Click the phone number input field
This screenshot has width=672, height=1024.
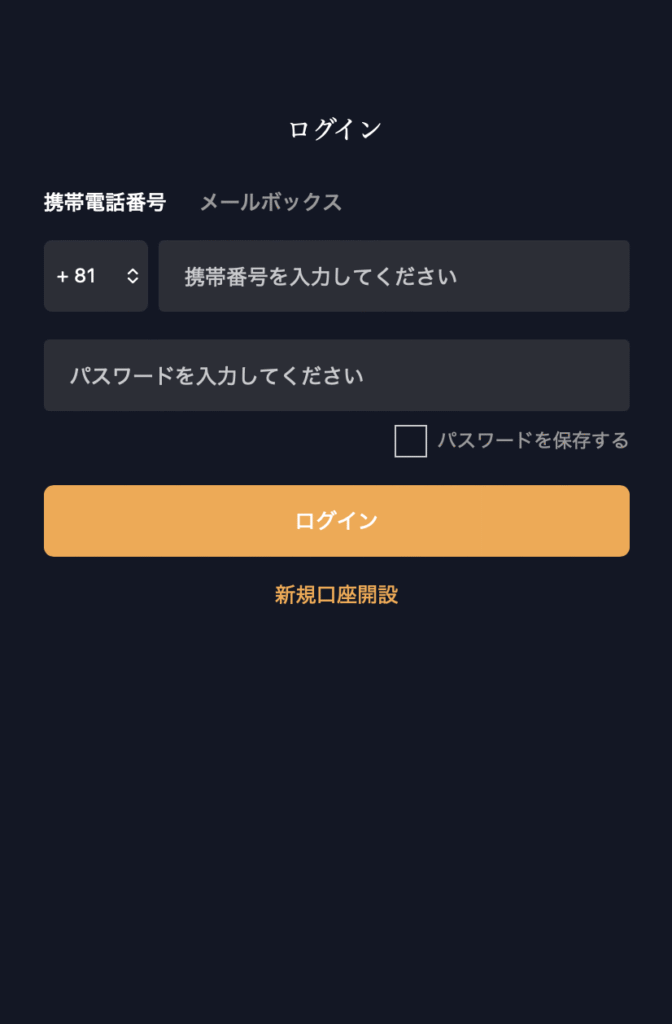point(393,276)
